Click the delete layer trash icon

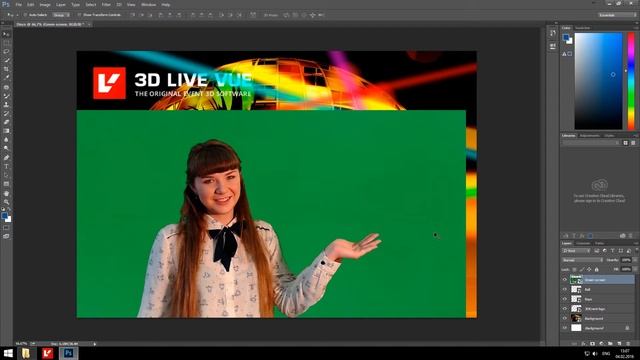click(628, 344)
